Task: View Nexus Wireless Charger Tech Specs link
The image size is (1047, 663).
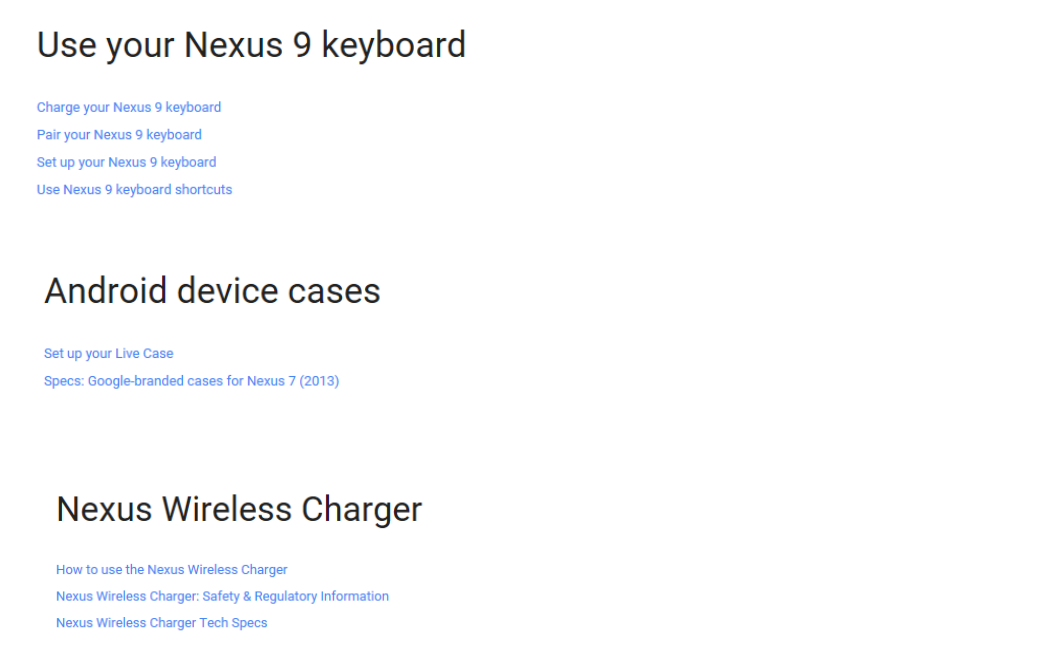Action: [162, 623]
